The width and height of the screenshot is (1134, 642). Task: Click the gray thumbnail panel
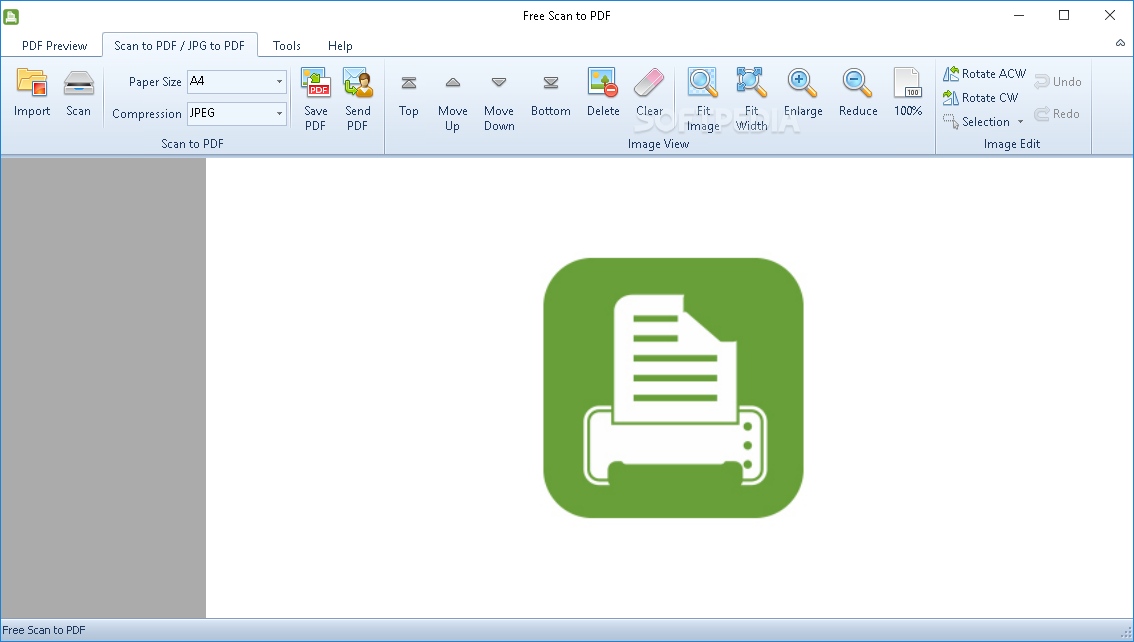(x=103, y=388)
